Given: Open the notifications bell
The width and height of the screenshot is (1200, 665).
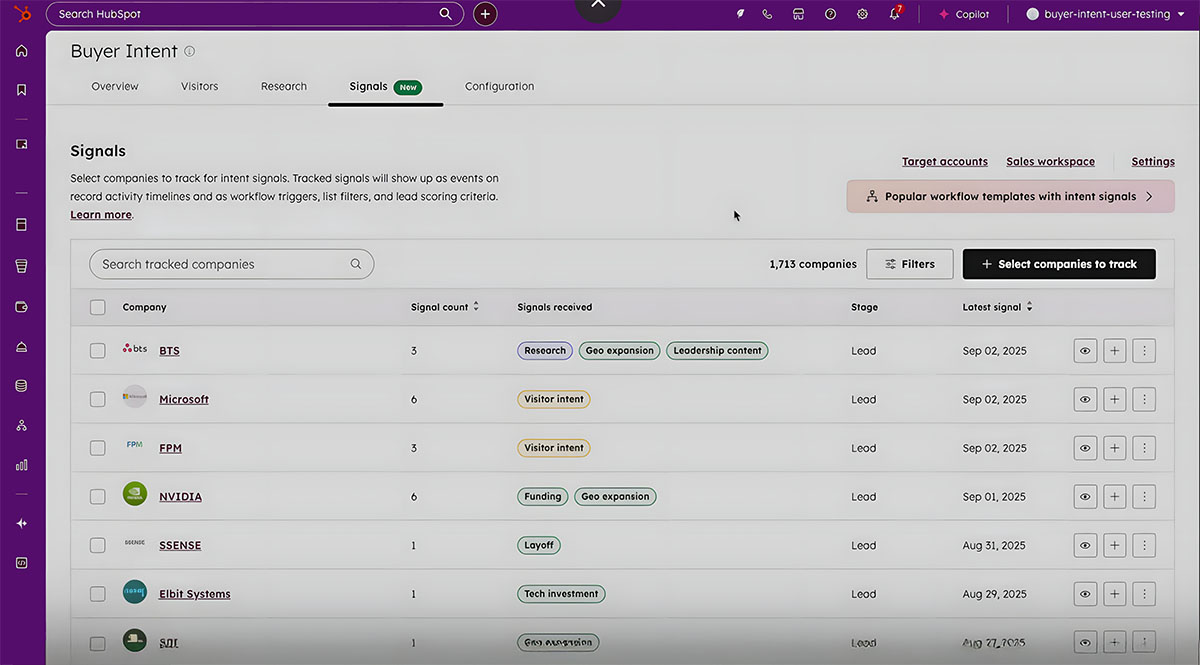Looking at the screenshot, I should [893, 14].
